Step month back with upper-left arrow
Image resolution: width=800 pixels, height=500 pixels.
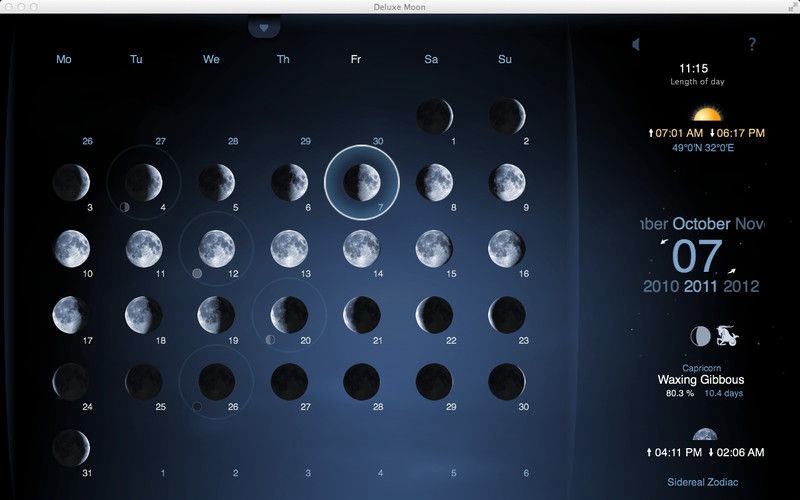[x=664, y=242]
